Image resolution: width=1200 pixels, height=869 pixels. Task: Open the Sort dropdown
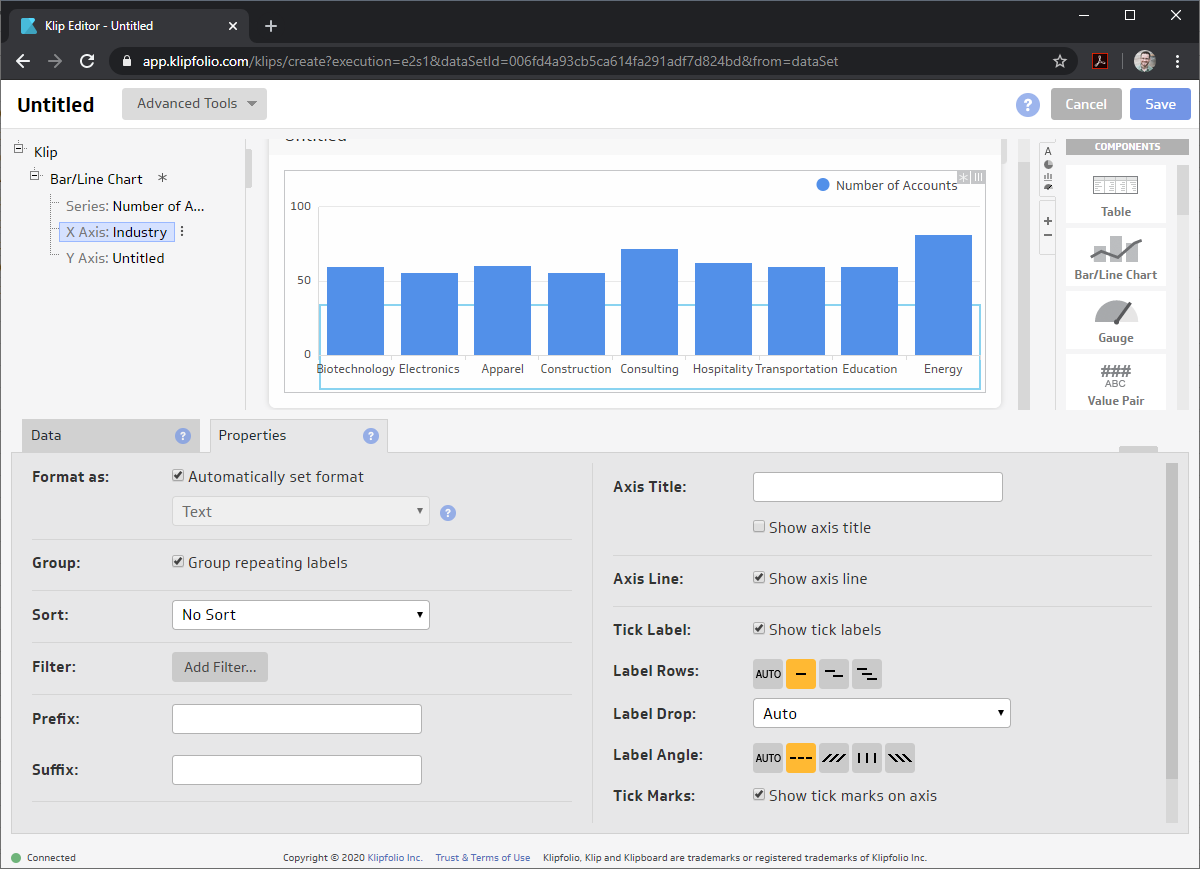[x=301, y=615]
